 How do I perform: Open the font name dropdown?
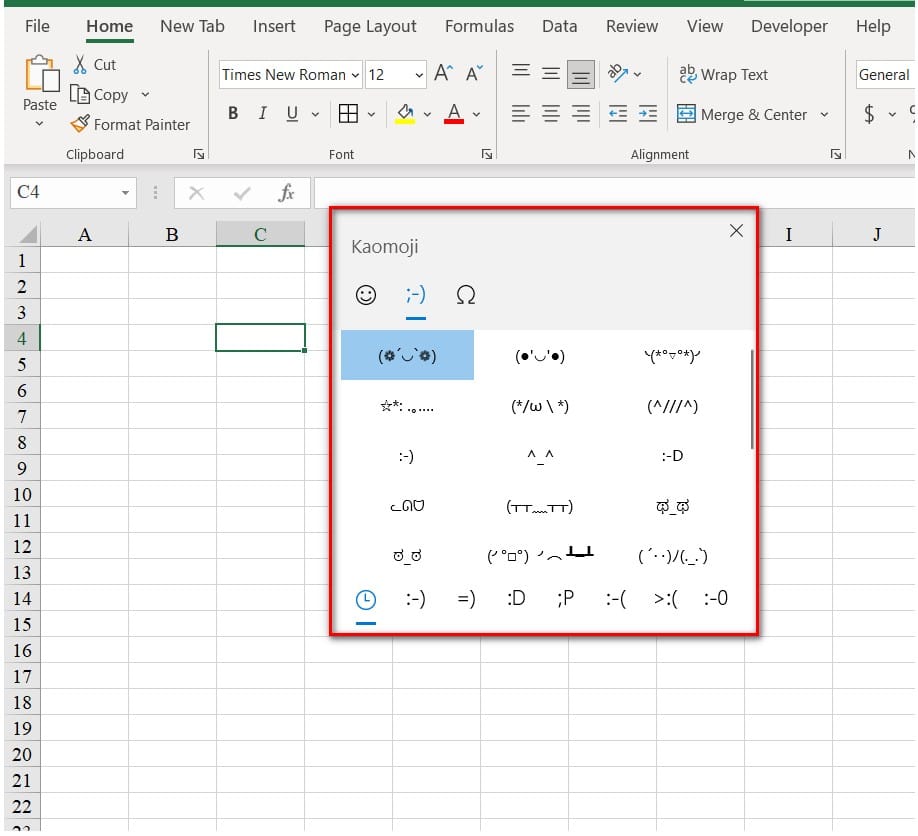click(x=355, y=75)
